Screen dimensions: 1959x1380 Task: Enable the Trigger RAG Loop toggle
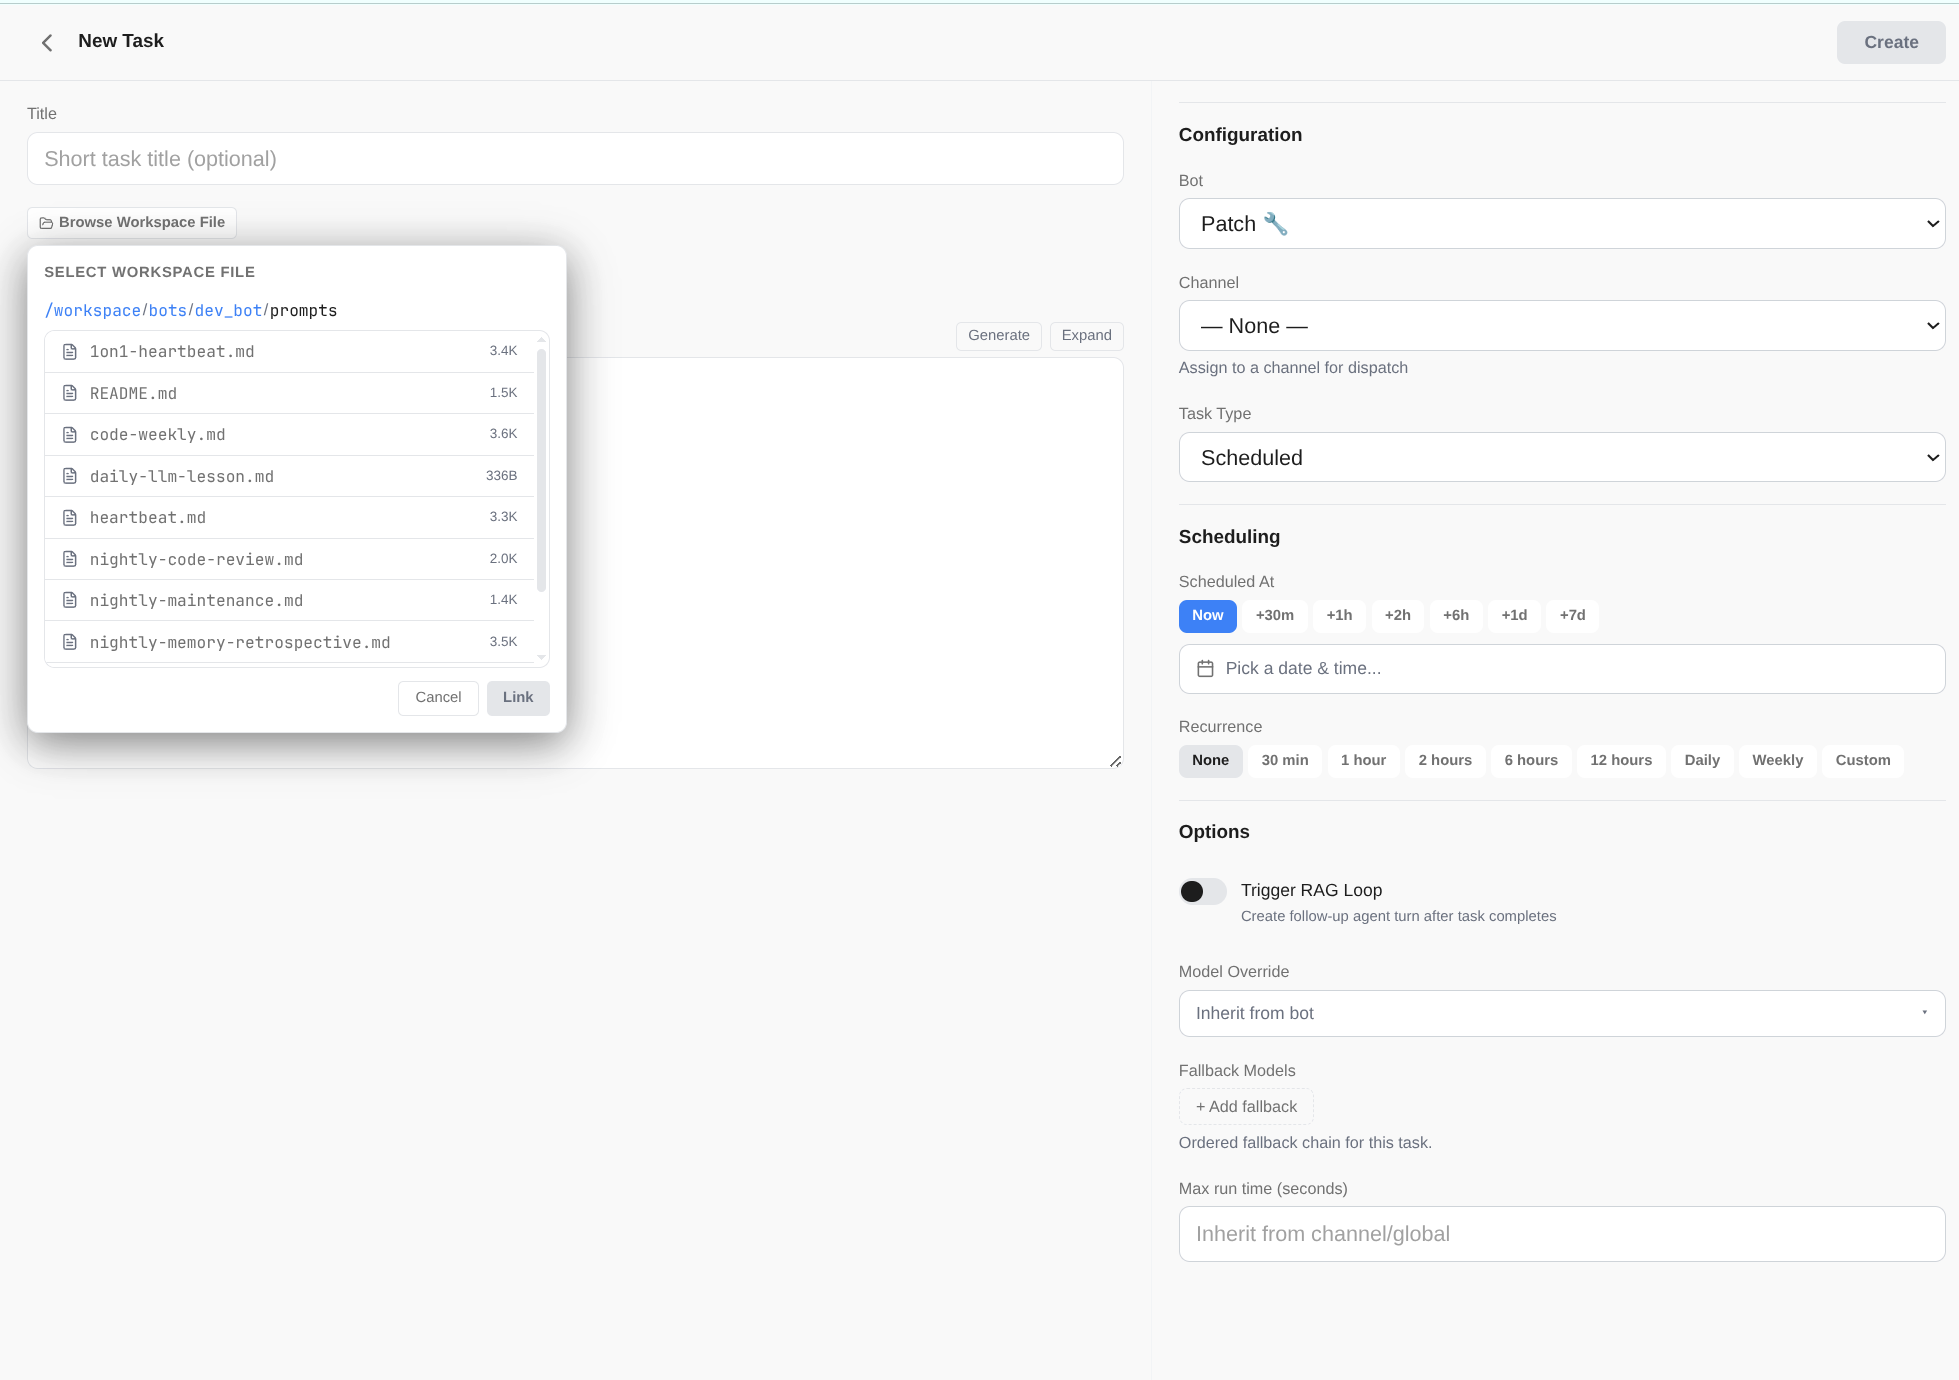(x=1202, y=890)
